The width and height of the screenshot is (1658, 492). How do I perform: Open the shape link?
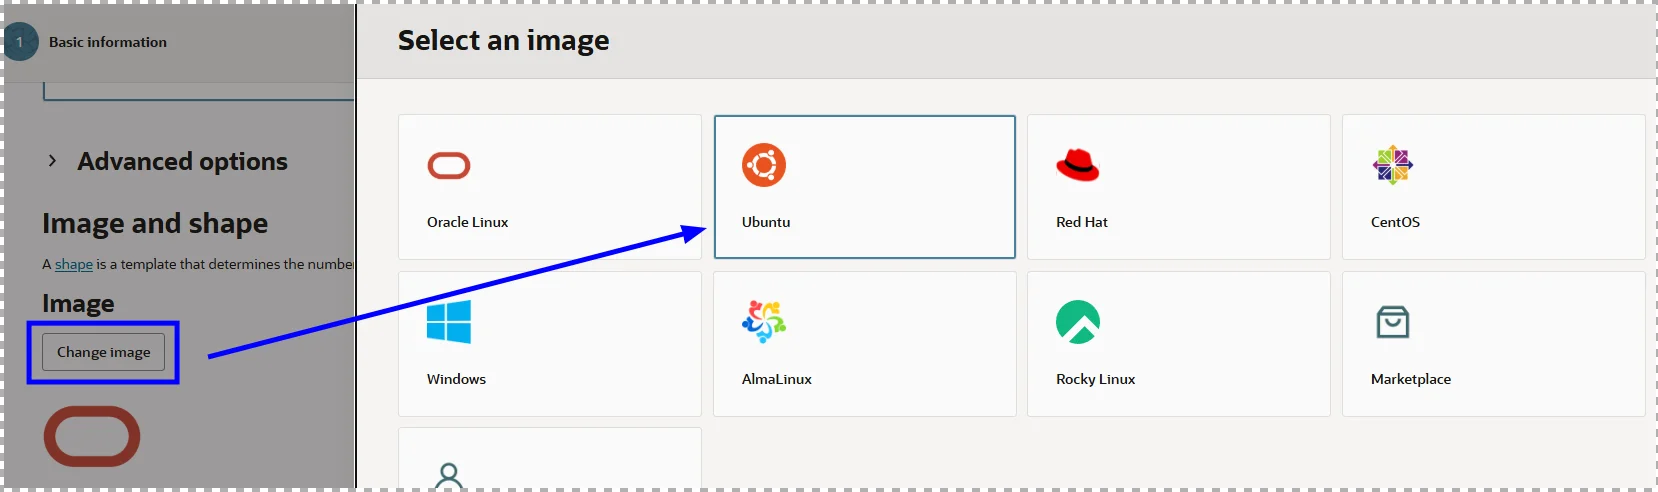(x=73, y=264)
